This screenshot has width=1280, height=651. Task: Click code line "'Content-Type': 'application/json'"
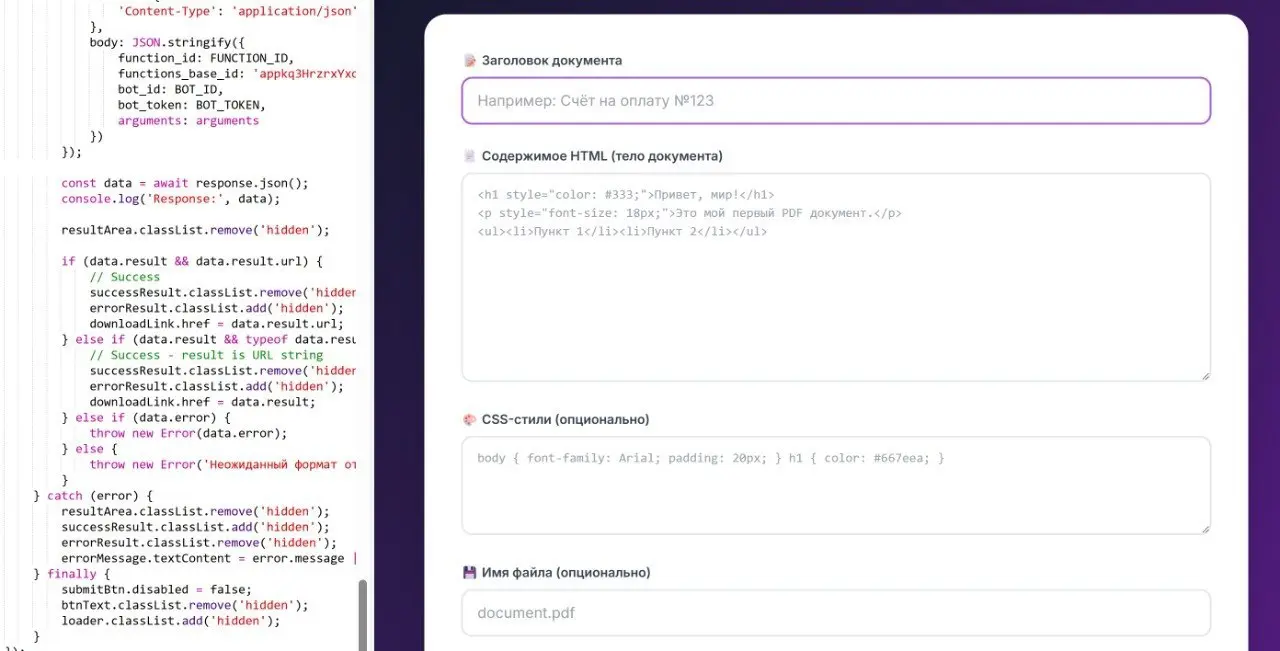[x=238, y=12]
